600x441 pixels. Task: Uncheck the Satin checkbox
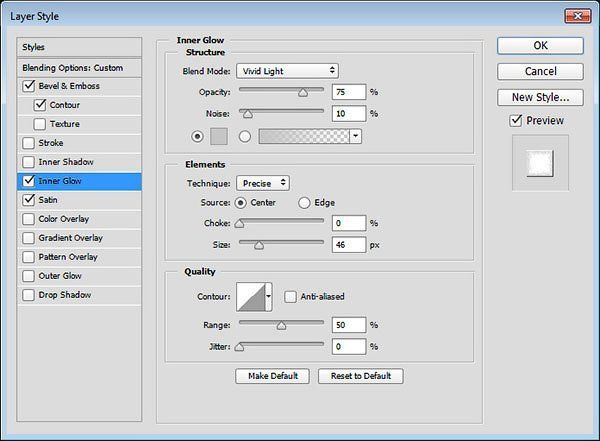pyautogui.click(x=29, y=200)
